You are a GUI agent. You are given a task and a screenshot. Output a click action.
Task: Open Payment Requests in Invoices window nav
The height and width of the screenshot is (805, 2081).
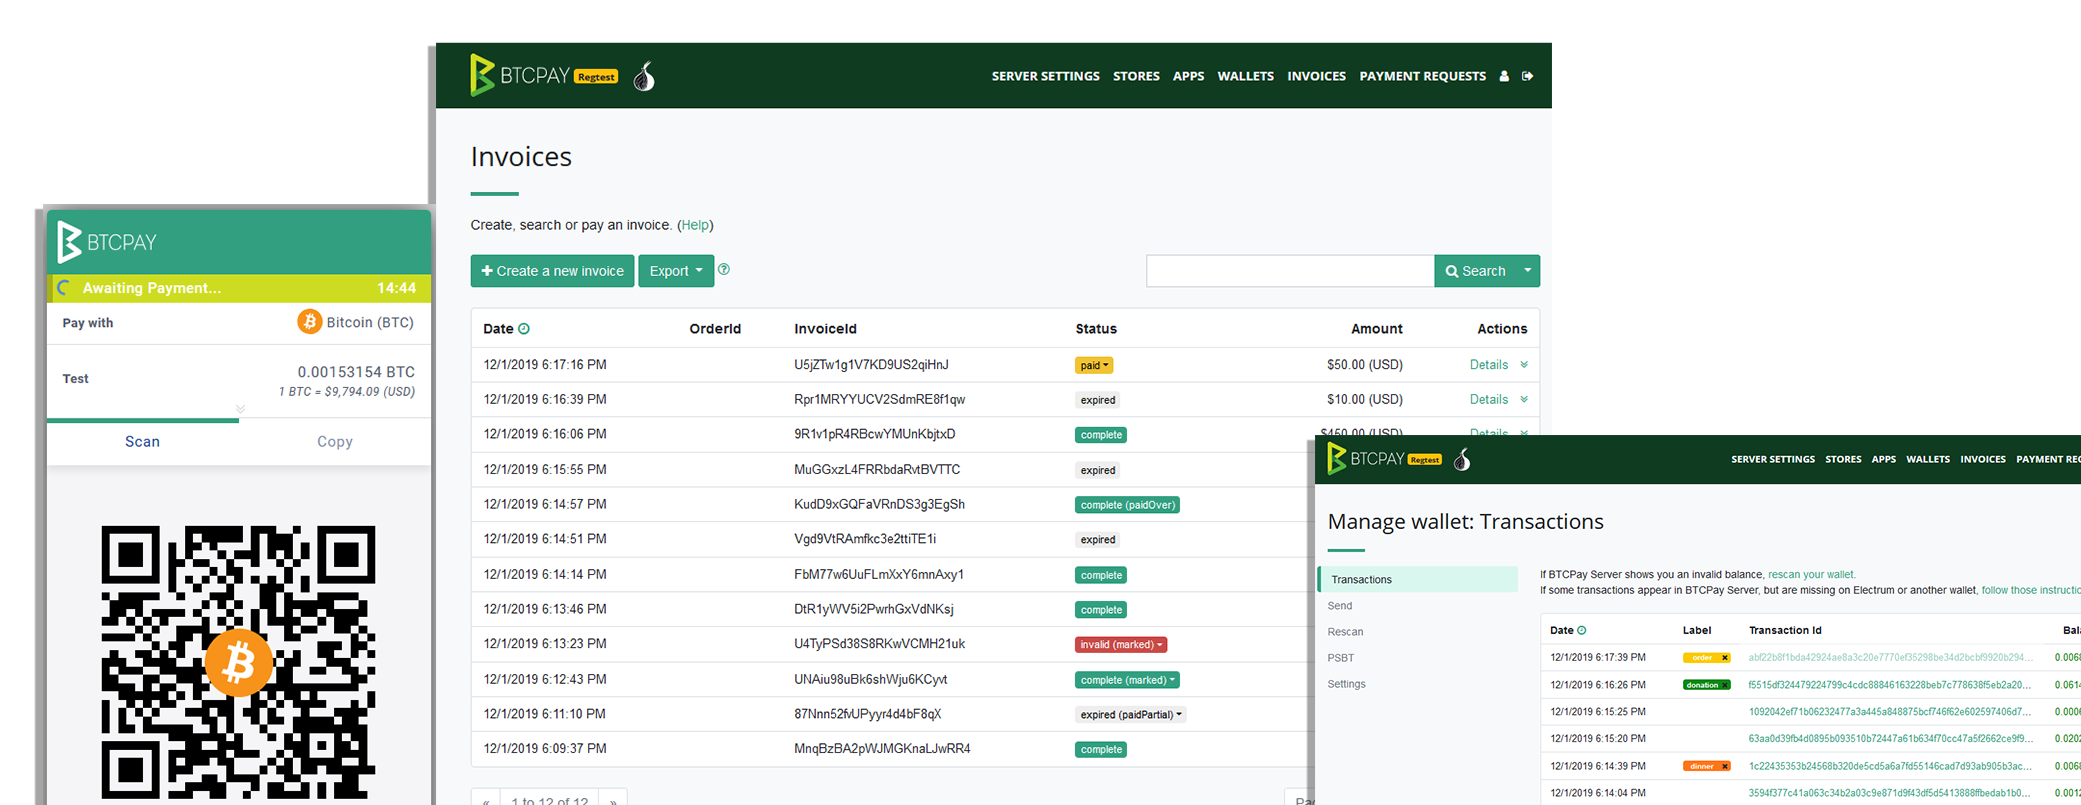coord(1422,76)
